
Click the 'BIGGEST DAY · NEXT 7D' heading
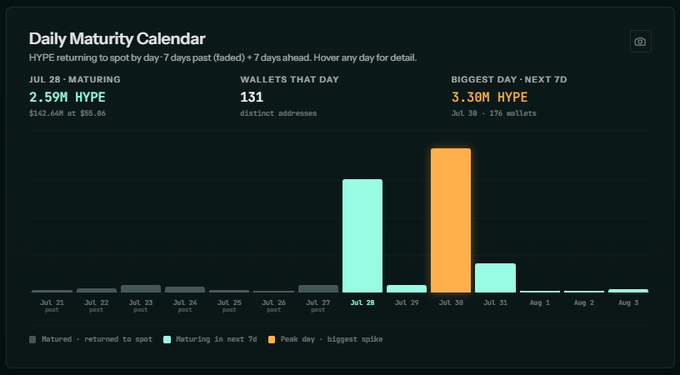(509, 80)
